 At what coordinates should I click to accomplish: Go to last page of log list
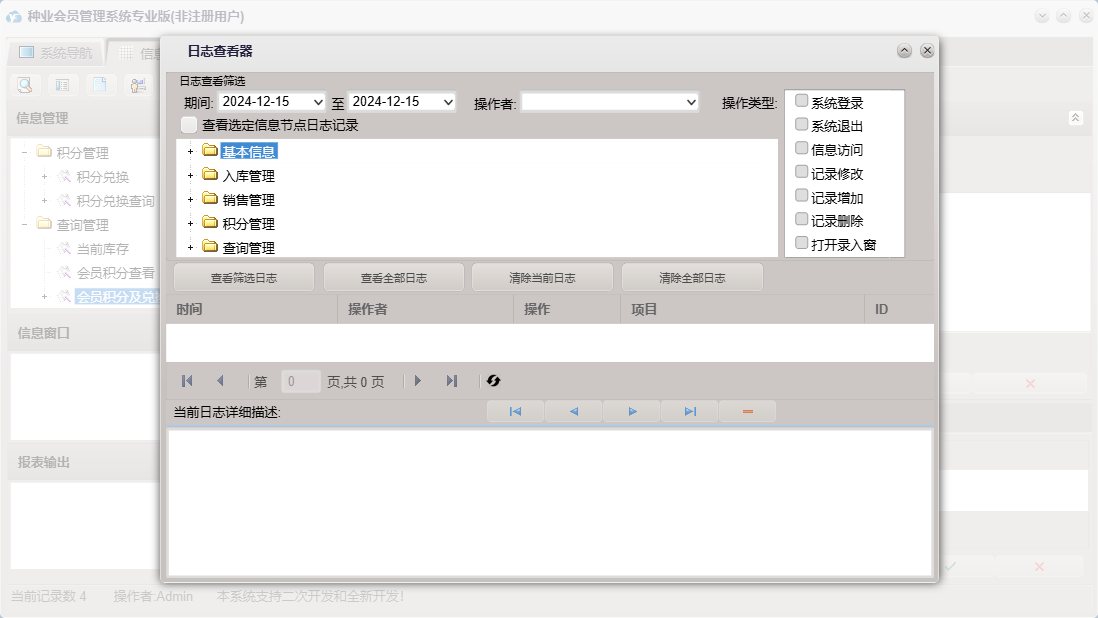tap(452, 381)
